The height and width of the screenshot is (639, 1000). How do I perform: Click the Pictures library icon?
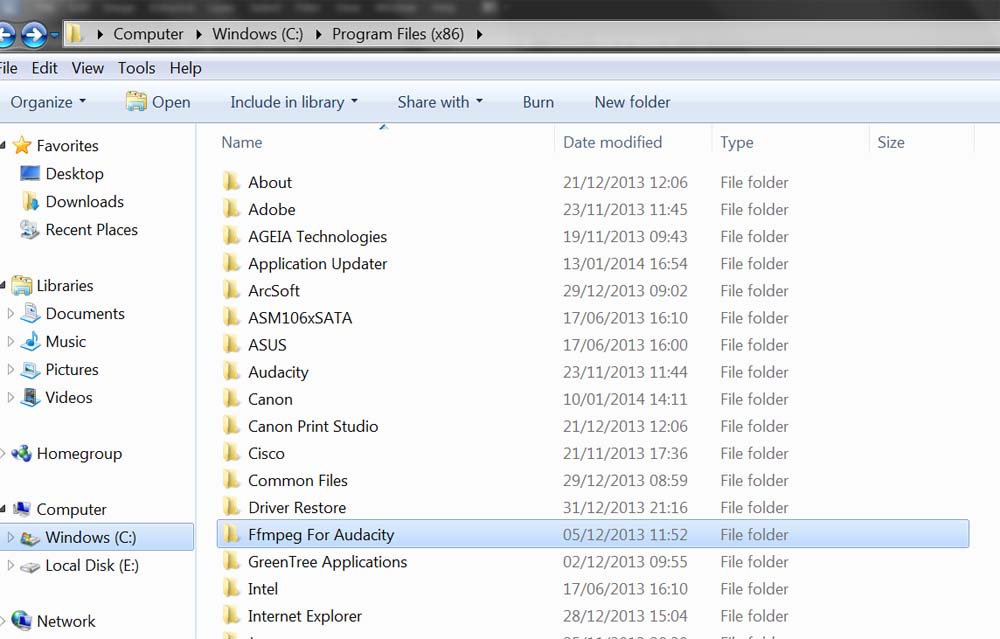click(30, 369)
